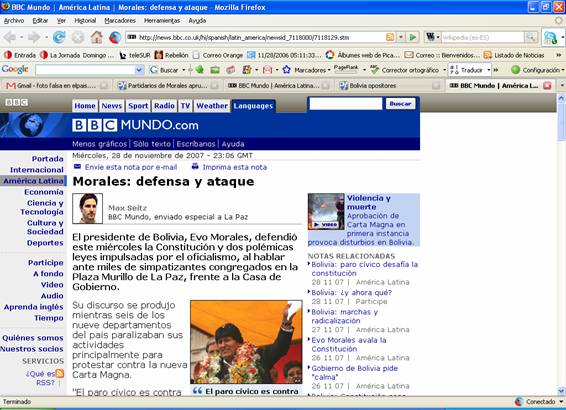Click the Violencia y muerte video thumbnail
566x410 pixels.
[326, 211]
